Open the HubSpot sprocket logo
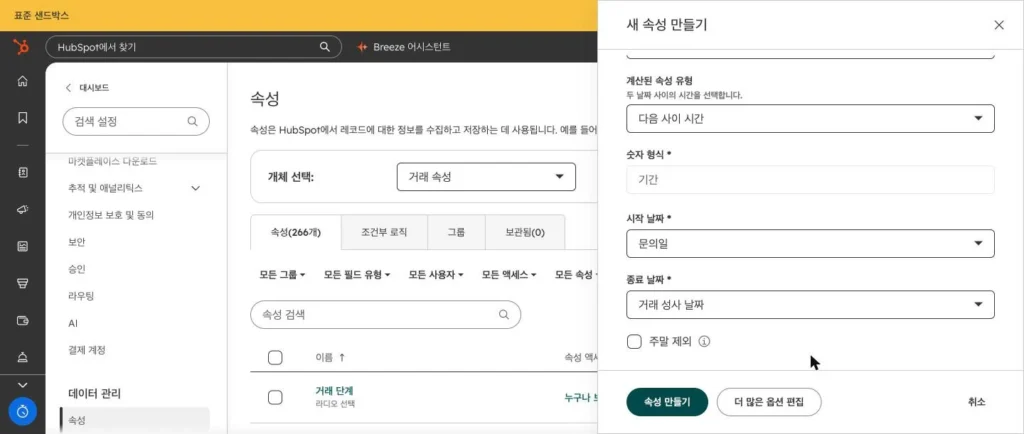 (22, 47)
